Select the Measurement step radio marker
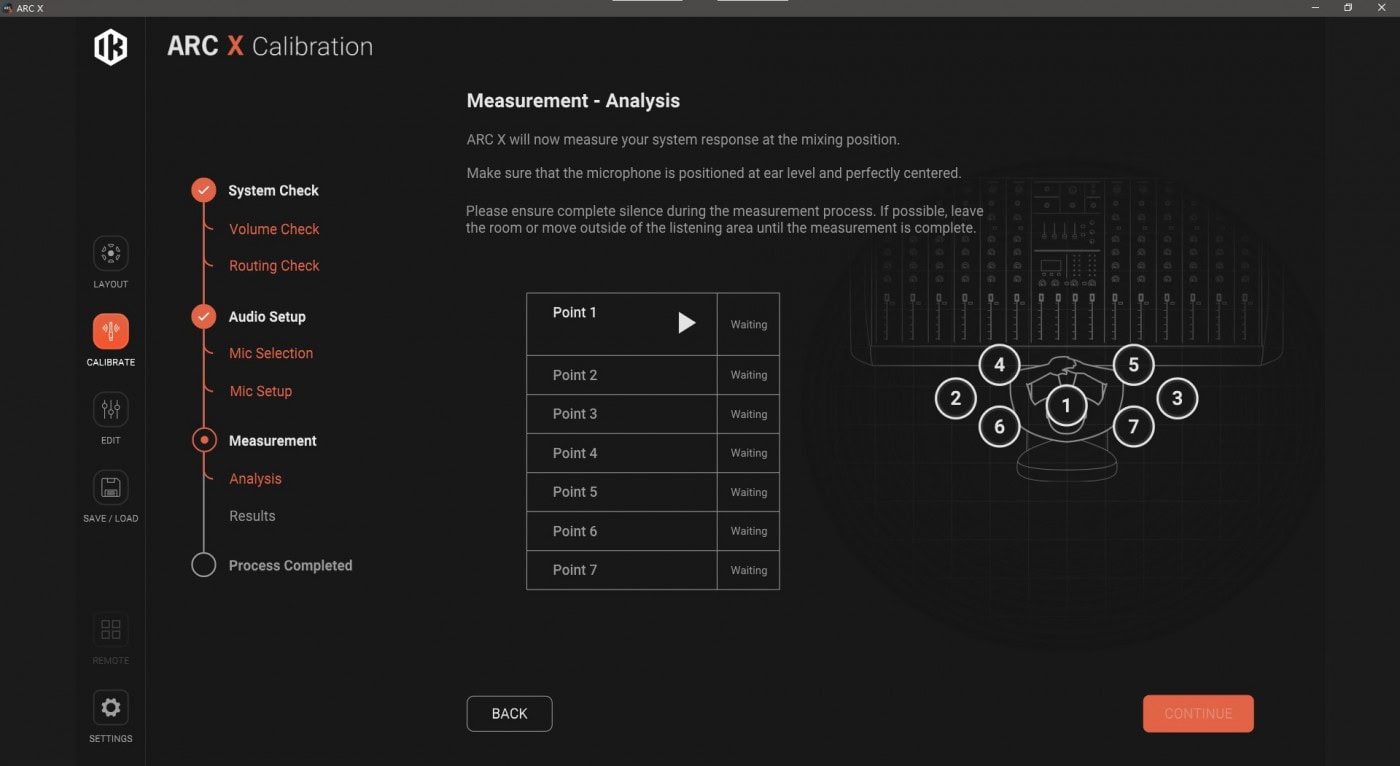Image resolution: width=1400 pixels, height=766 pixels. 204,440
